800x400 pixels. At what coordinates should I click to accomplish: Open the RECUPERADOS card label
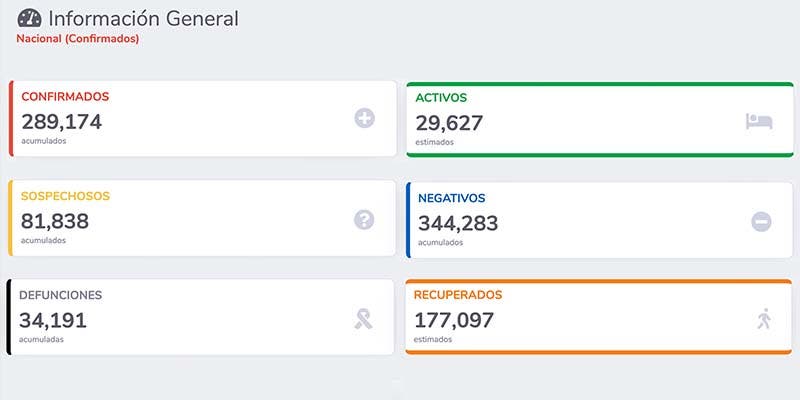pos(458,295)
